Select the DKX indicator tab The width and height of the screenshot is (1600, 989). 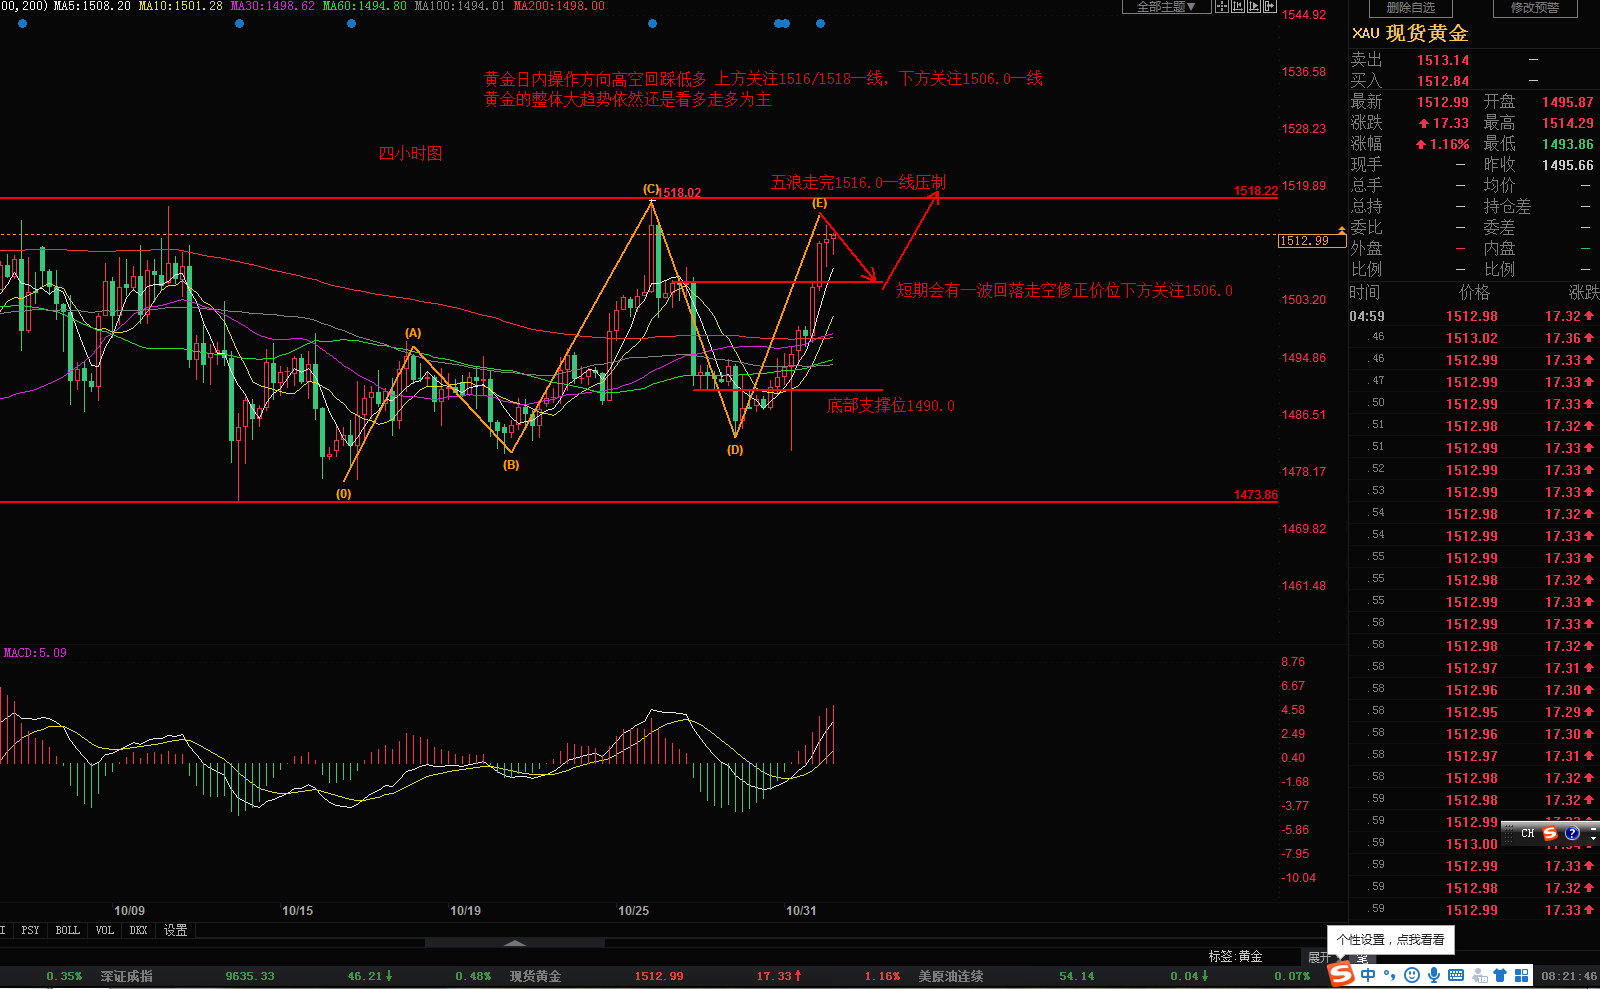[139, 930]
